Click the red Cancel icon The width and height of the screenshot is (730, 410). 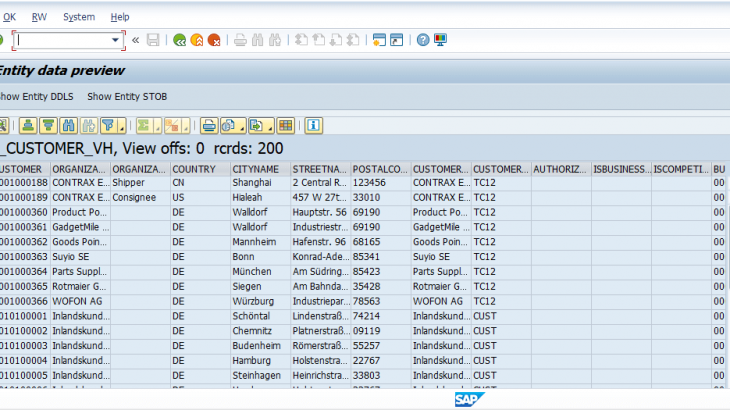214,40
